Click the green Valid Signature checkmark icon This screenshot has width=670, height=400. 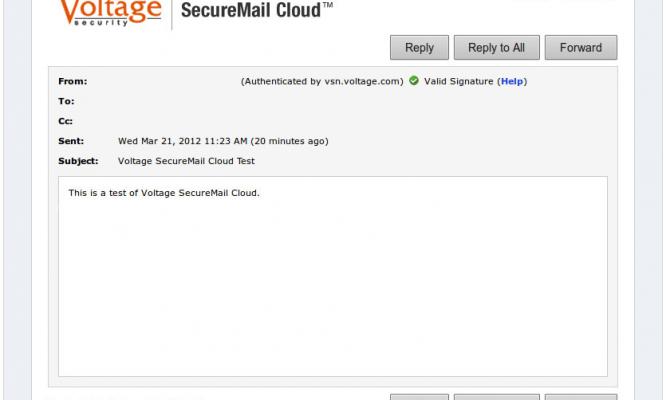pyautogui.click(x=414, y=81)
